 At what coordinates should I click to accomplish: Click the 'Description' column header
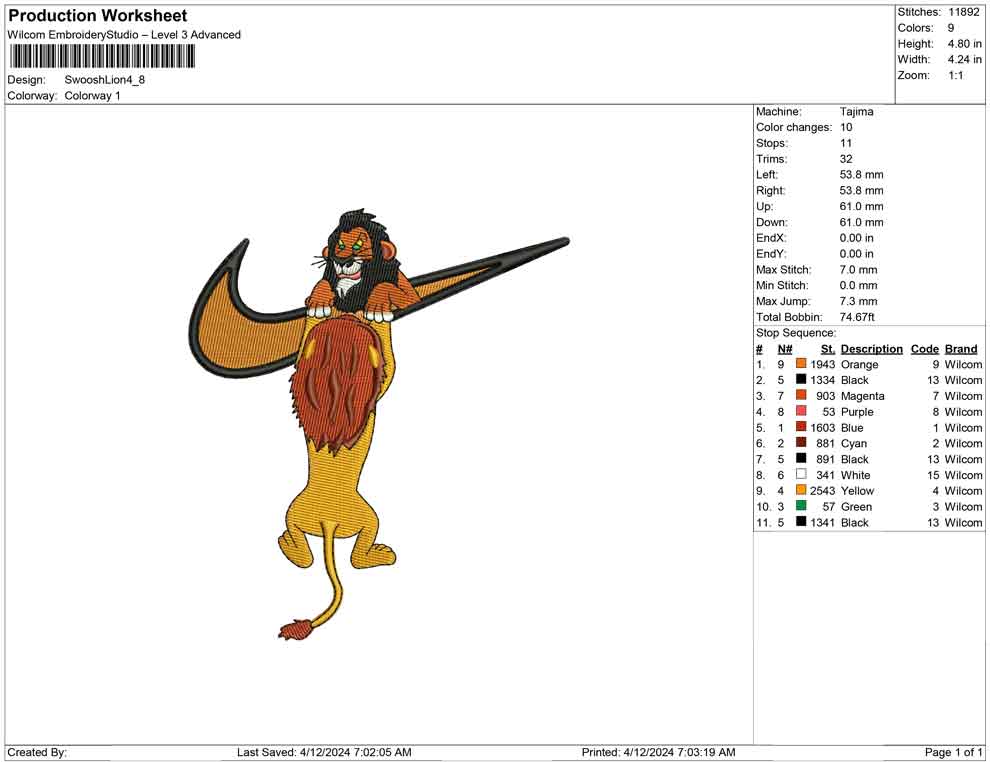point(871,349)
